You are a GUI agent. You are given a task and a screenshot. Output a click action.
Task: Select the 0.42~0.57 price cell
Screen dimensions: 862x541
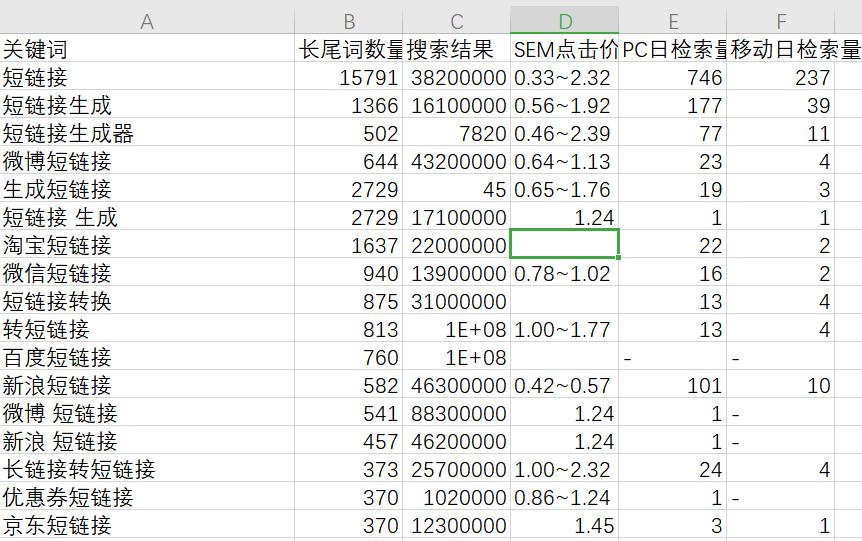tap(565, 385)
